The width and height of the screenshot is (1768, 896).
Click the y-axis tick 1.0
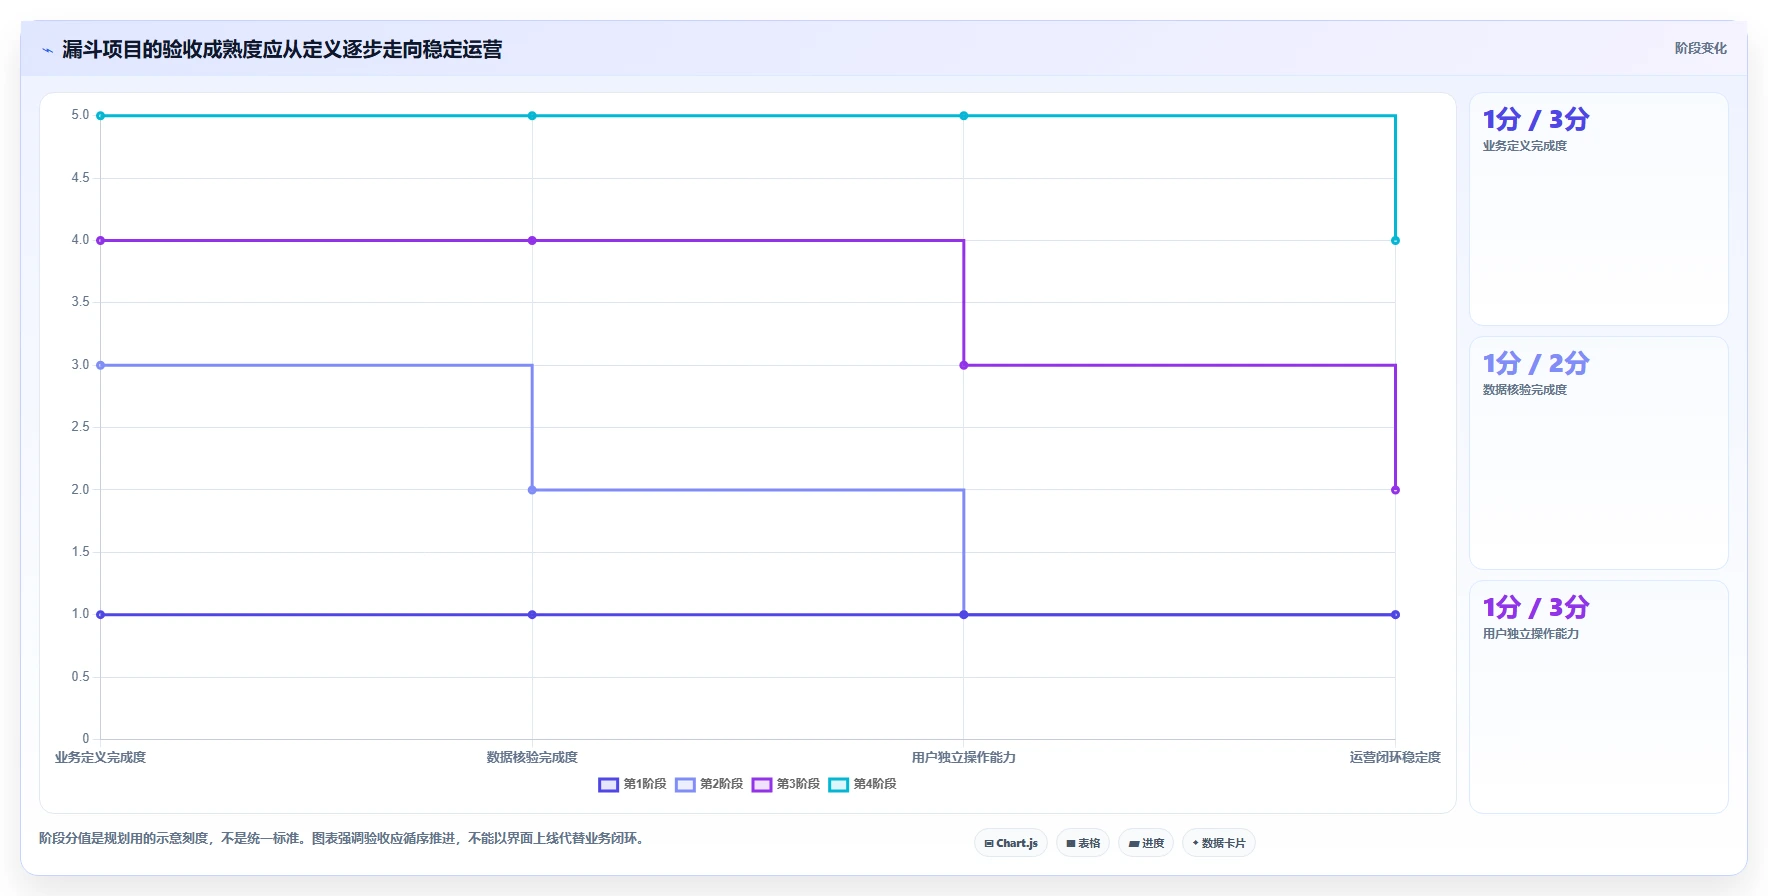click(80, 614)
